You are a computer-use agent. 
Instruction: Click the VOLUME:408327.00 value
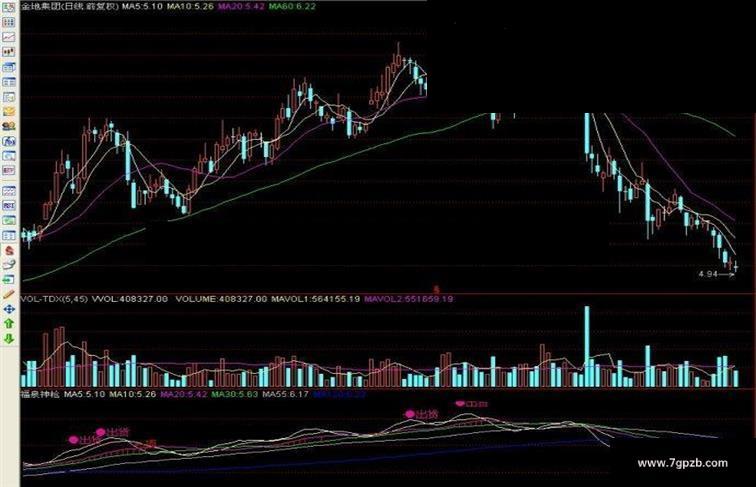221,299
